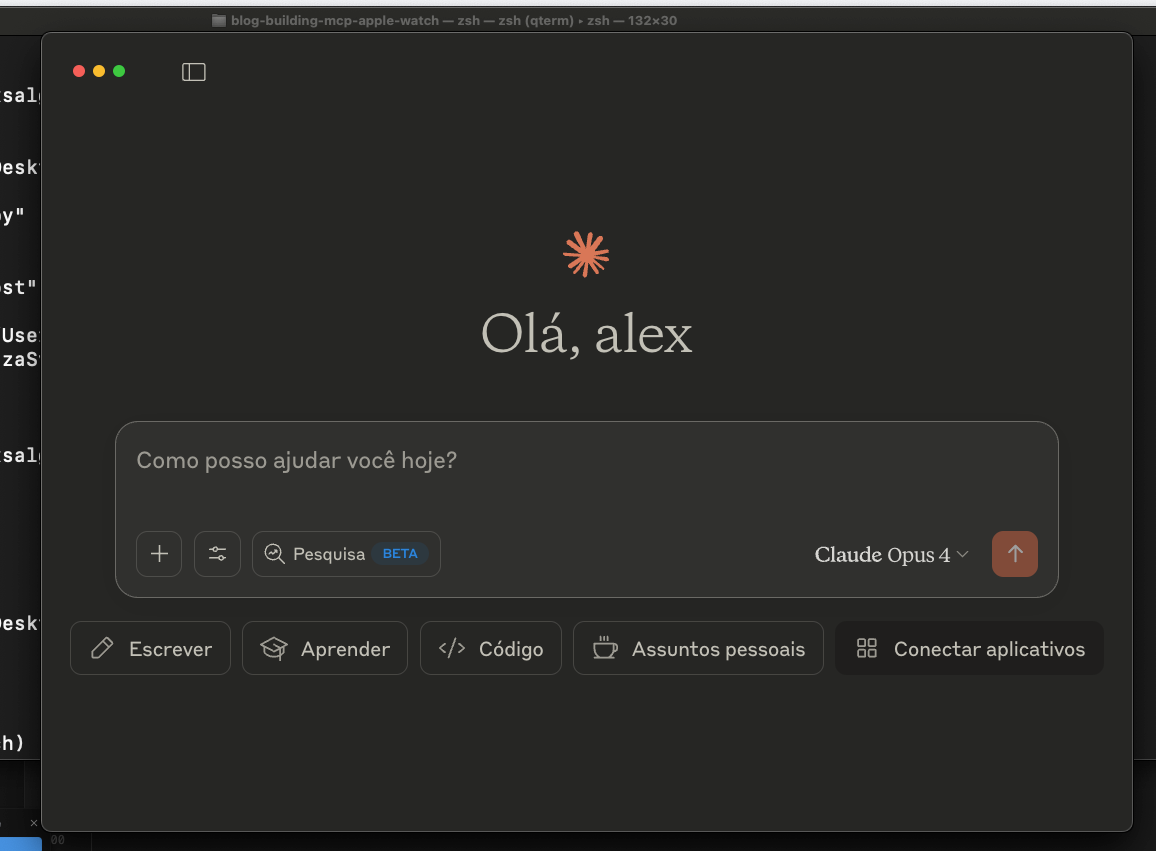Select the Aprender suggestion button
Screen dimensions: 1156x851
click(x=325, y=648)
